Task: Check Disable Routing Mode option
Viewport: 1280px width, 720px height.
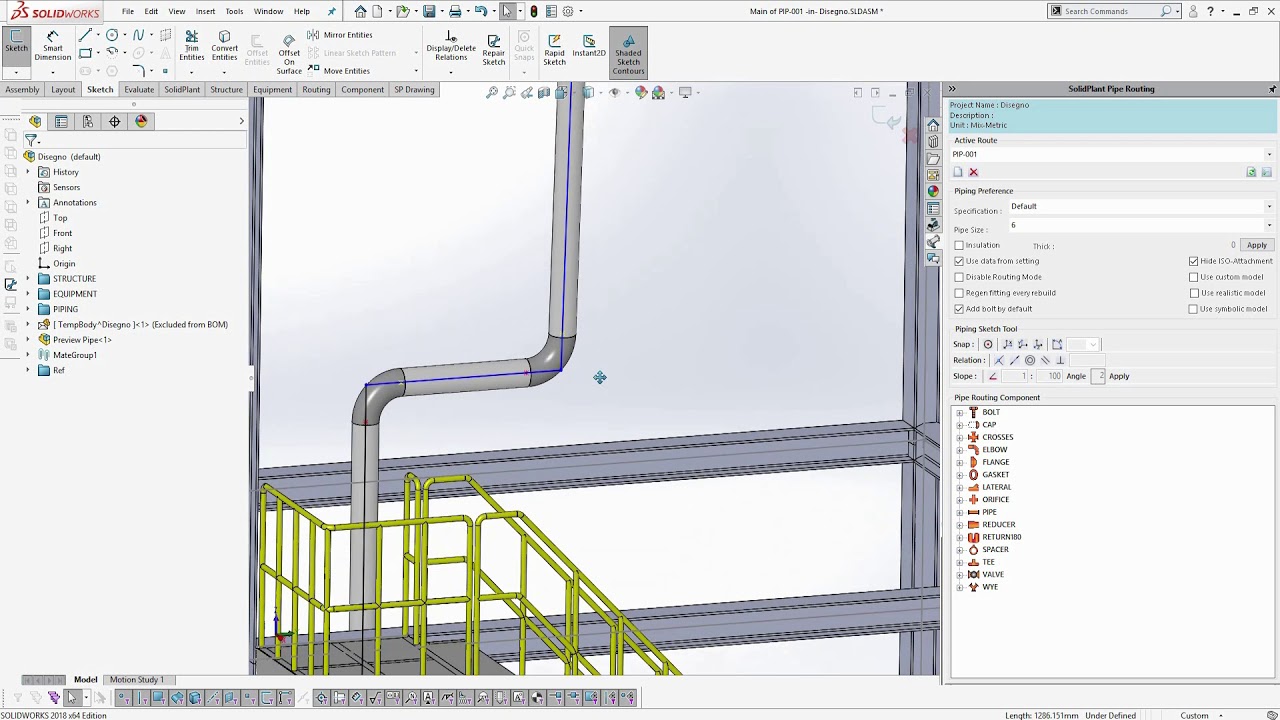Action: click(x=959, y=277)
